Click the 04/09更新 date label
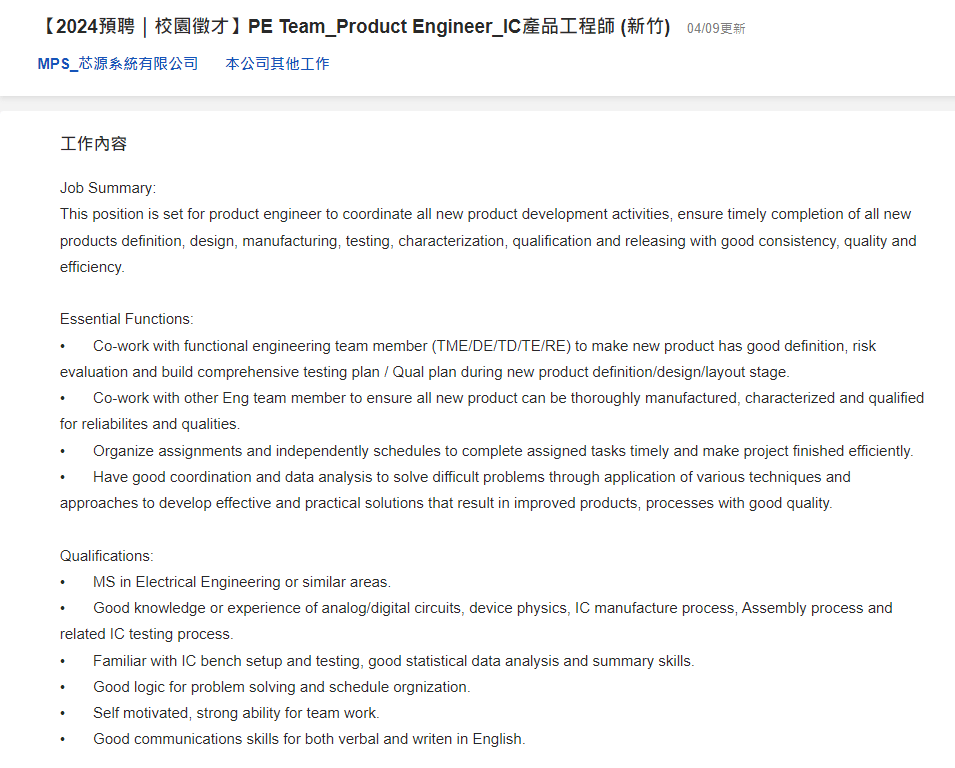The height and width of the screenshot is (768, 955). pos(716,29)
